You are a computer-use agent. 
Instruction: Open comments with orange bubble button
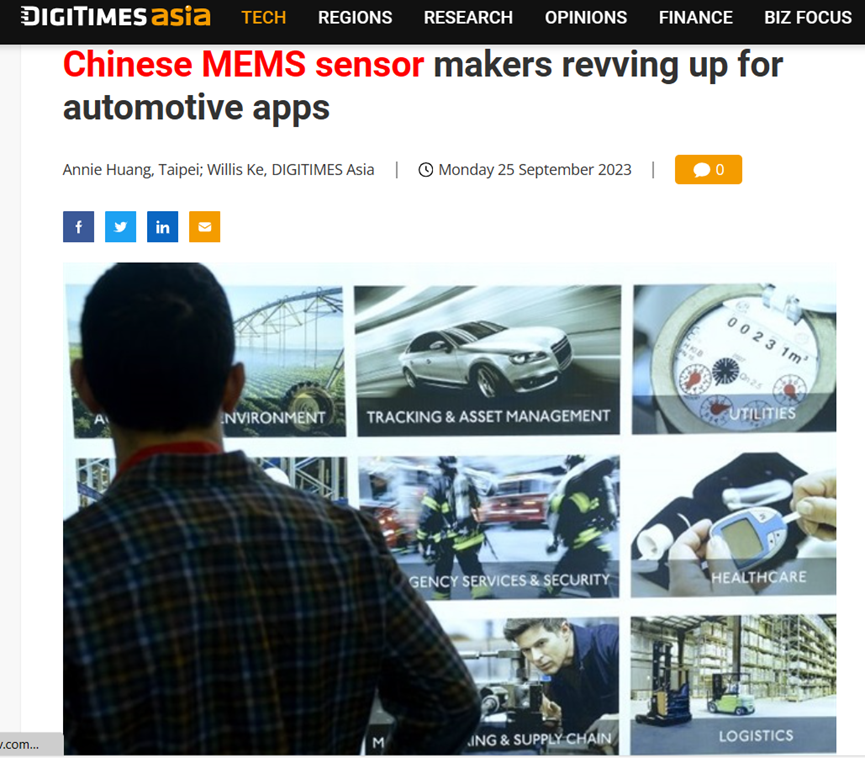tap(708, 169)
